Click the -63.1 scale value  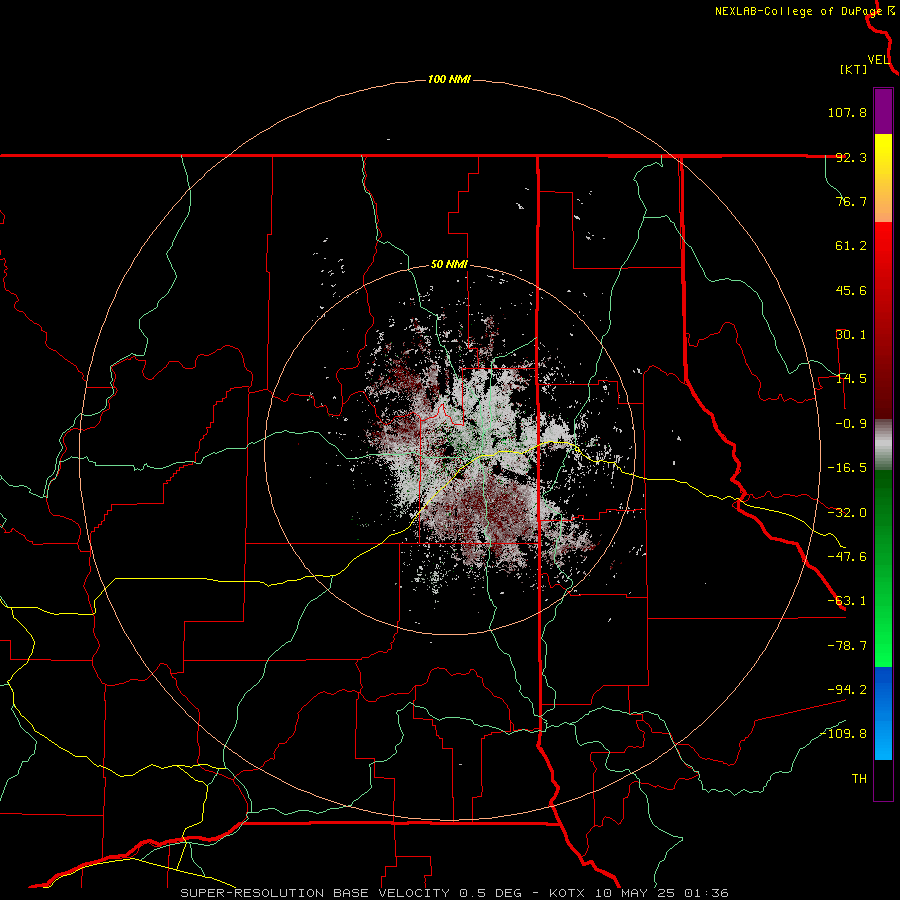847,600
